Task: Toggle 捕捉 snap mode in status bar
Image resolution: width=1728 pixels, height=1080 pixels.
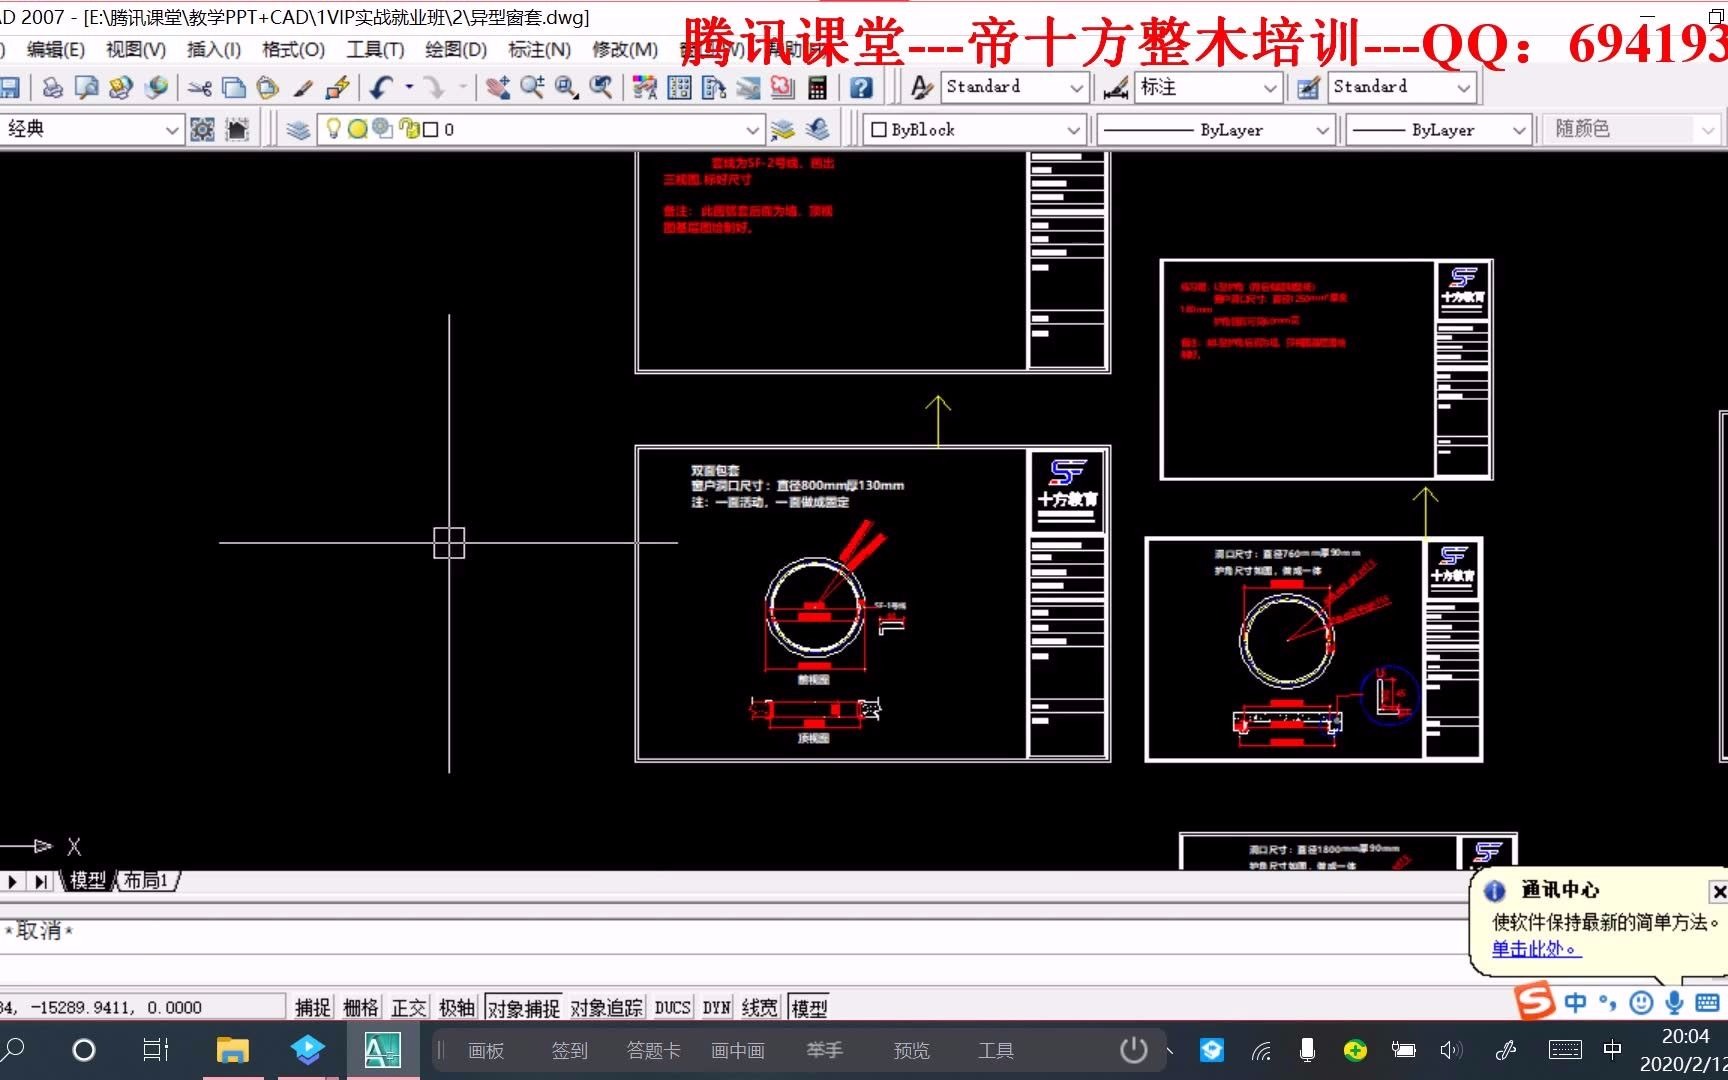Action: 312,1007
